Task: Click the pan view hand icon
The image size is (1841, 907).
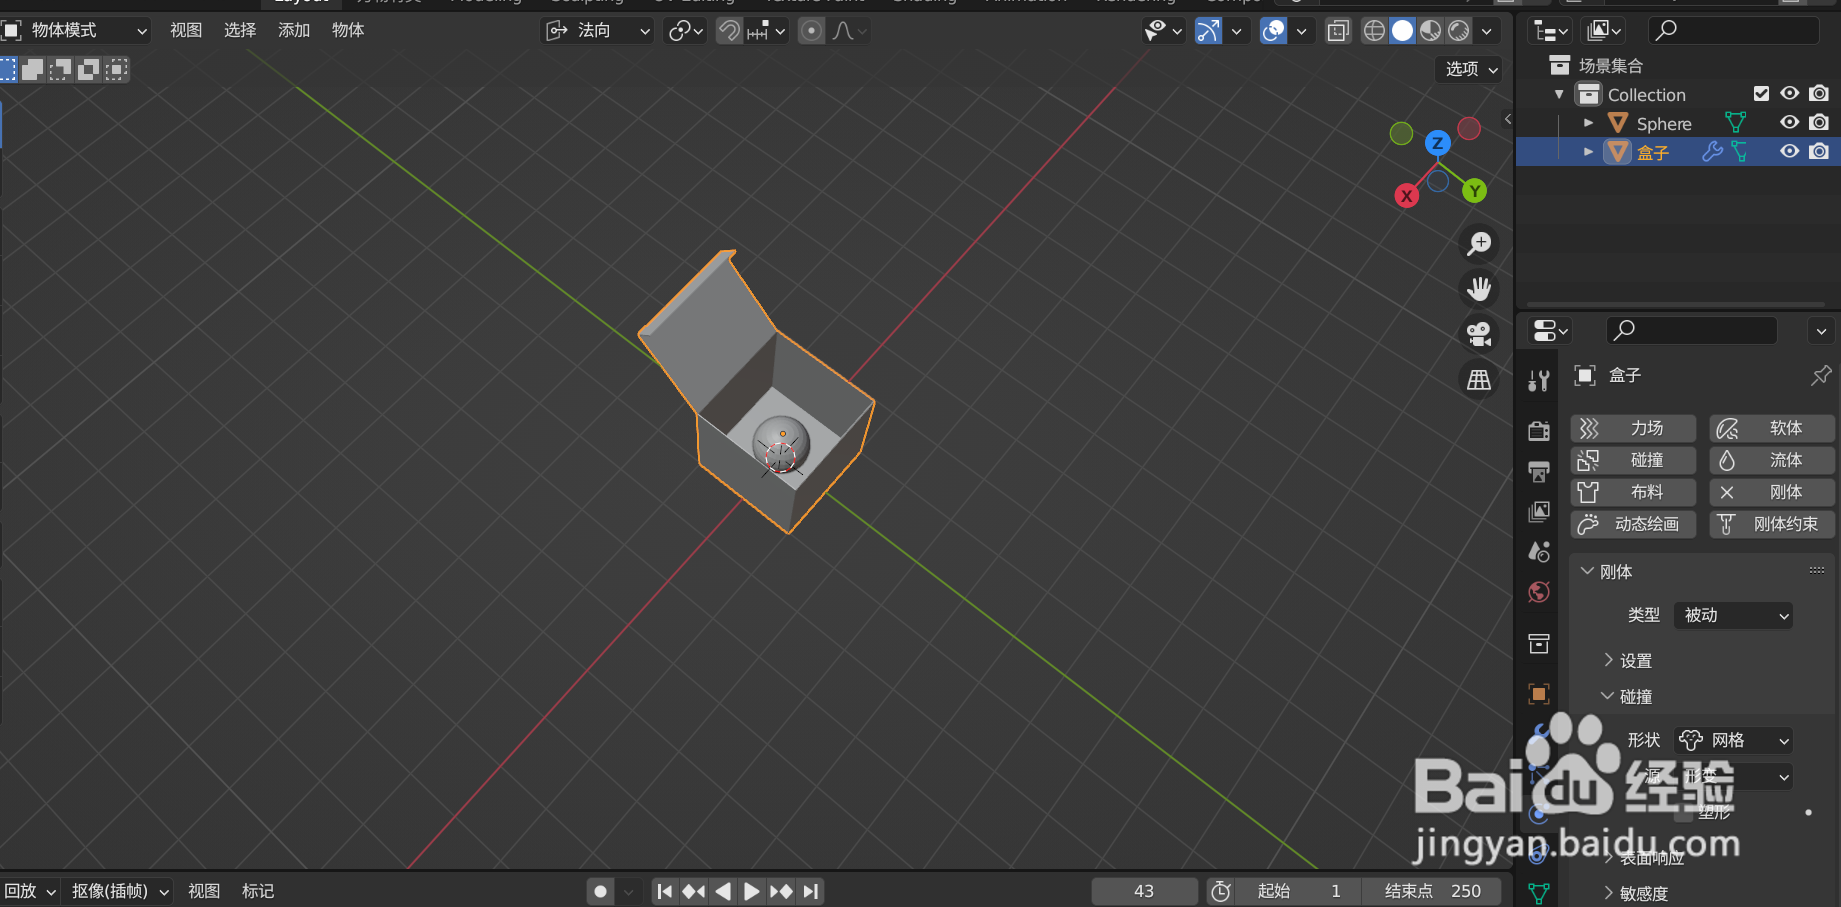Action: click(1479, 289)
